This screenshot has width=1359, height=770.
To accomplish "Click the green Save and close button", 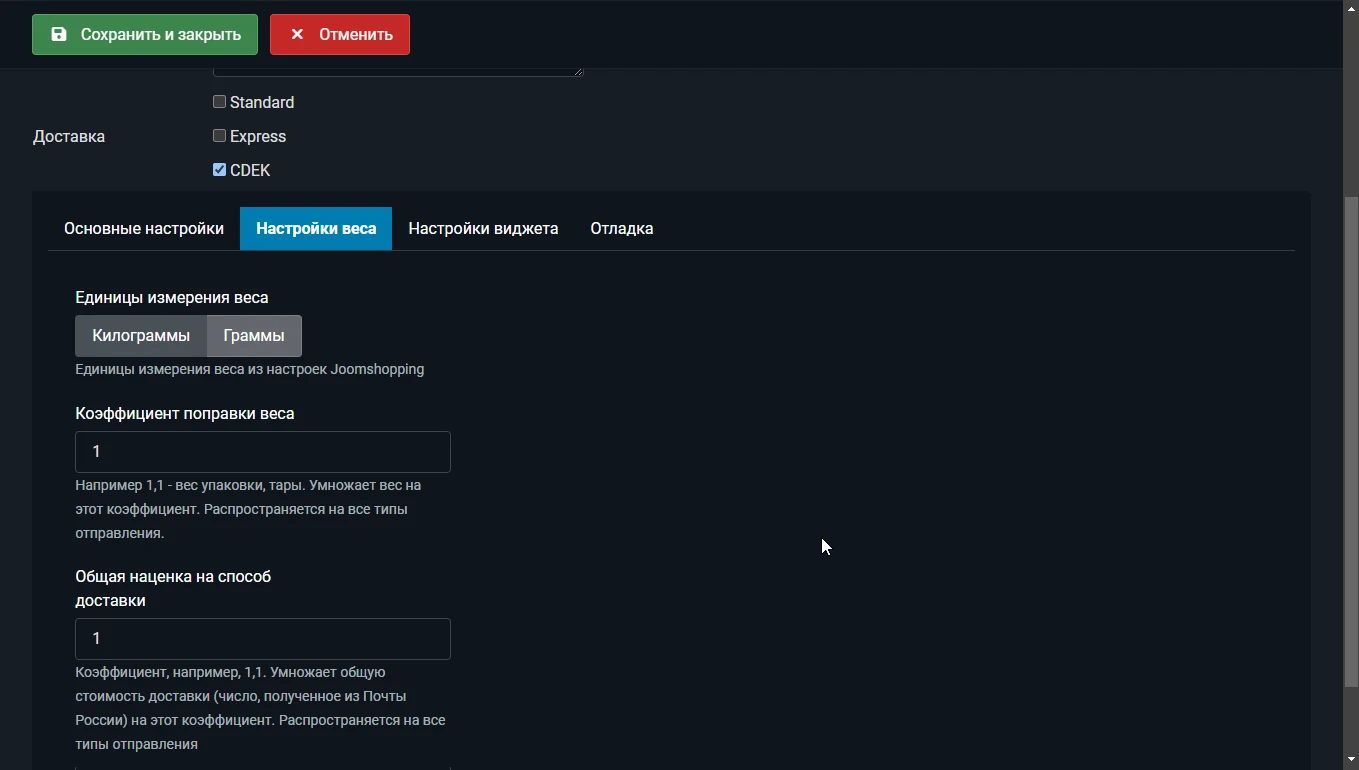I will coord(145,34).
